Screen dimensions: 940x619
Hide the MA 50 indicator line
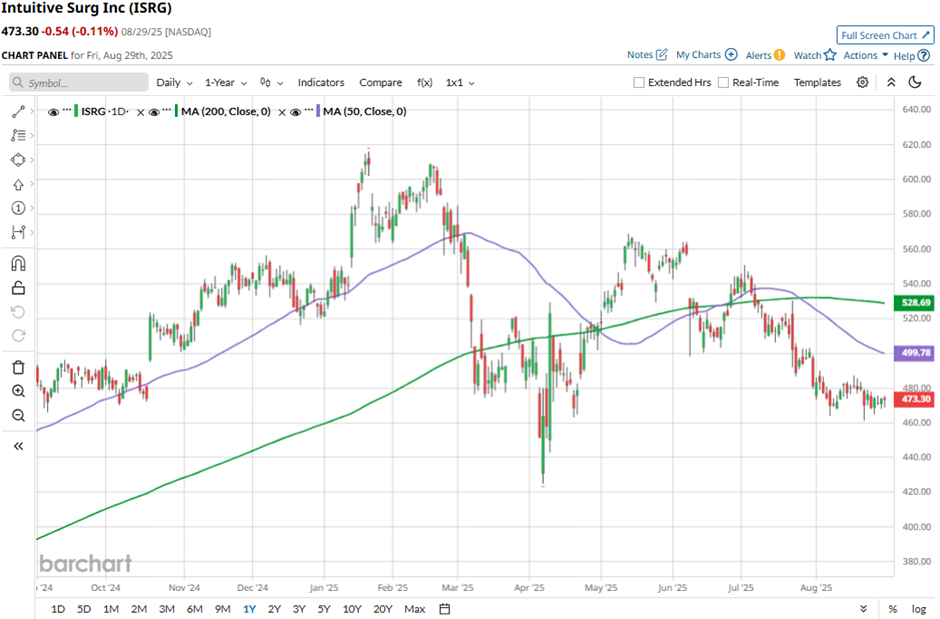pyautogui.click(x=296, y=112)
